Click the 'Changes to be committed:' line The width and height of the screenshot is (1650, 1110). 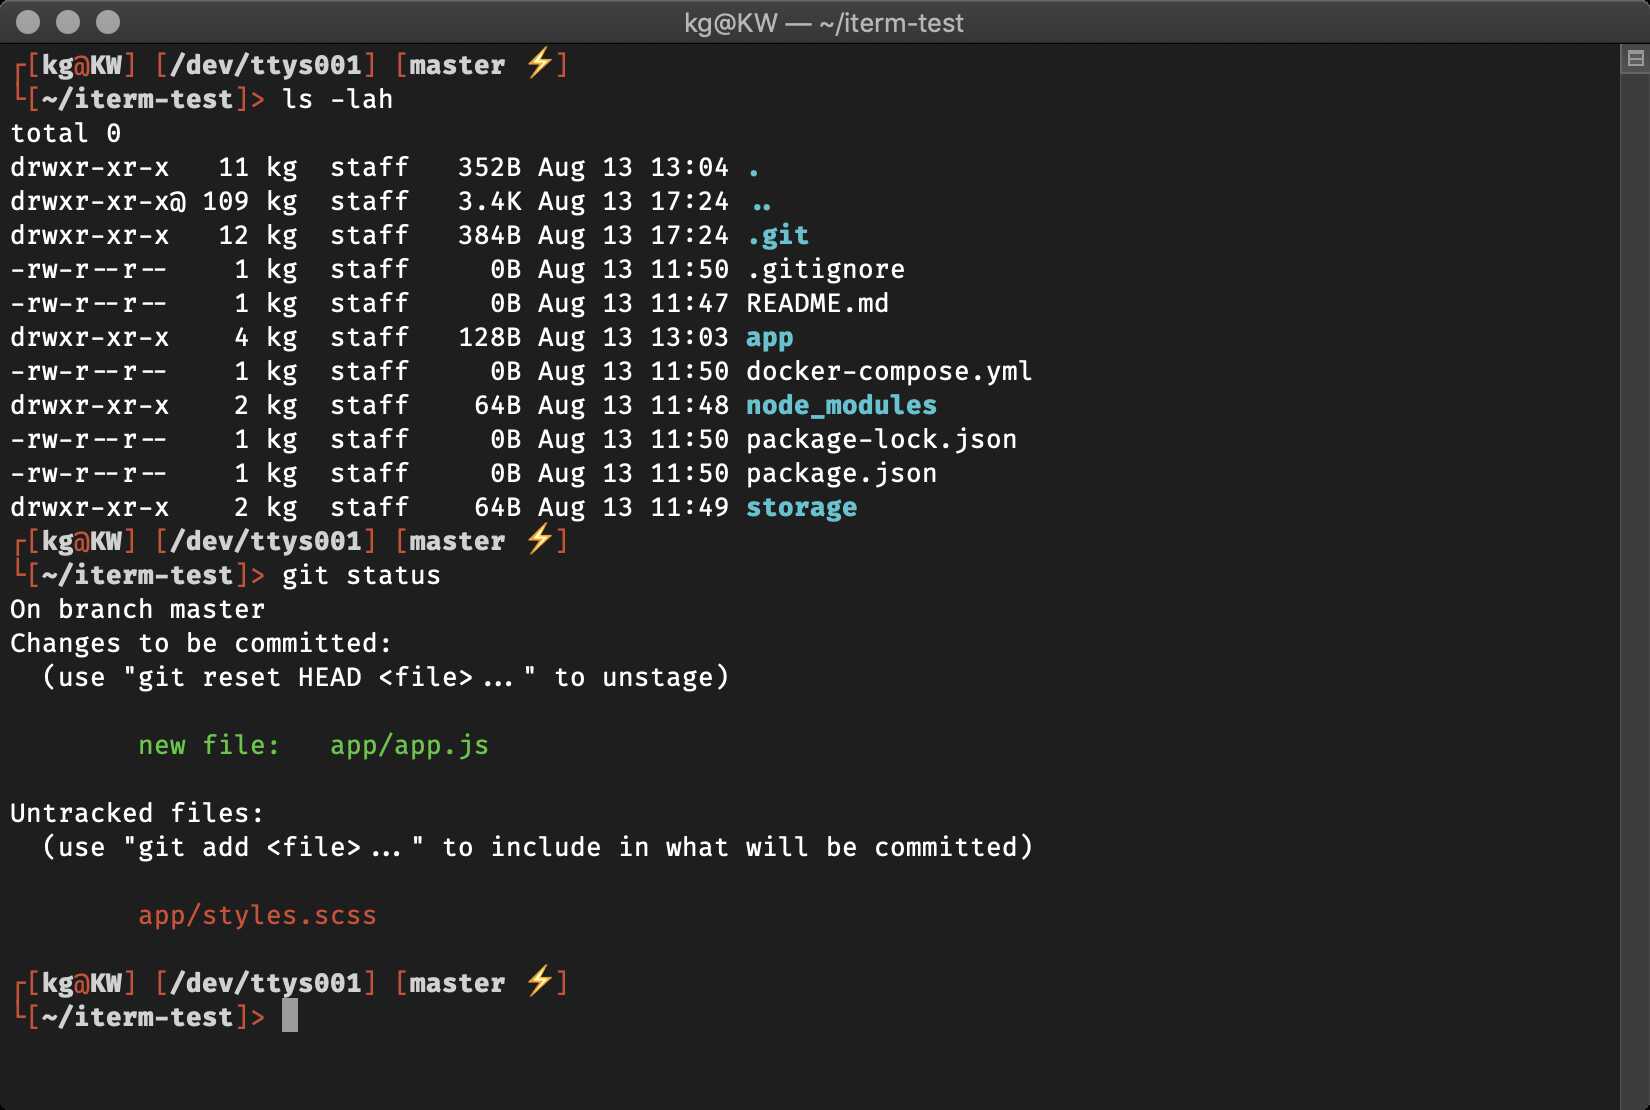tap(202, 643)
